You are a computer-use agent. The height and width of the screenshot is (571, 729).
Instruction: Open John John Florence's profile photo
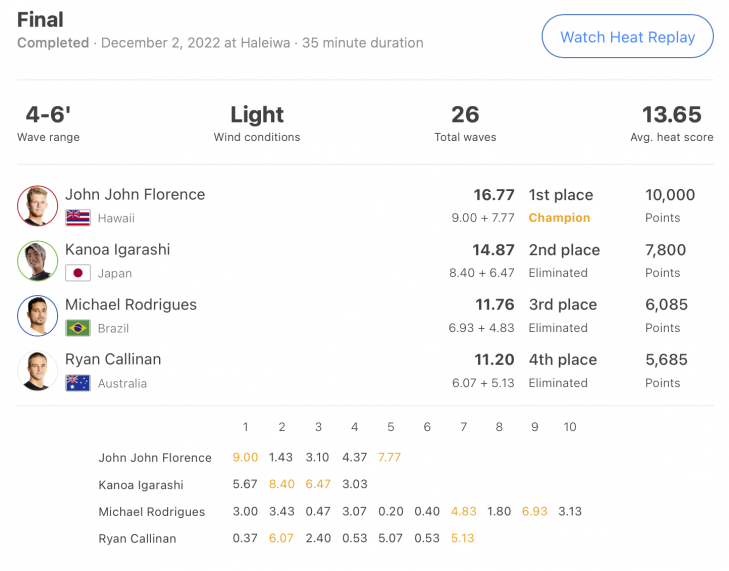pyautogui.click(x=38, y=206)
